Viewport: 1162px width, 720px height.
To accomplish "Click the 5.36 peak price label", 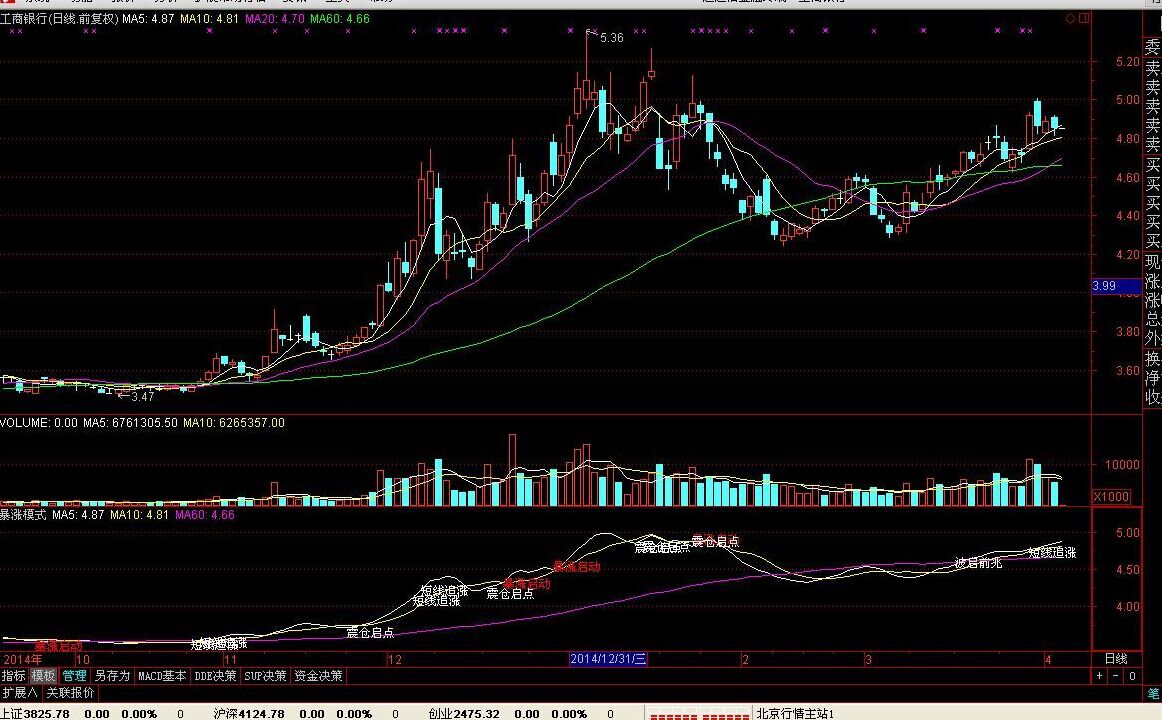I will [611, 38].
